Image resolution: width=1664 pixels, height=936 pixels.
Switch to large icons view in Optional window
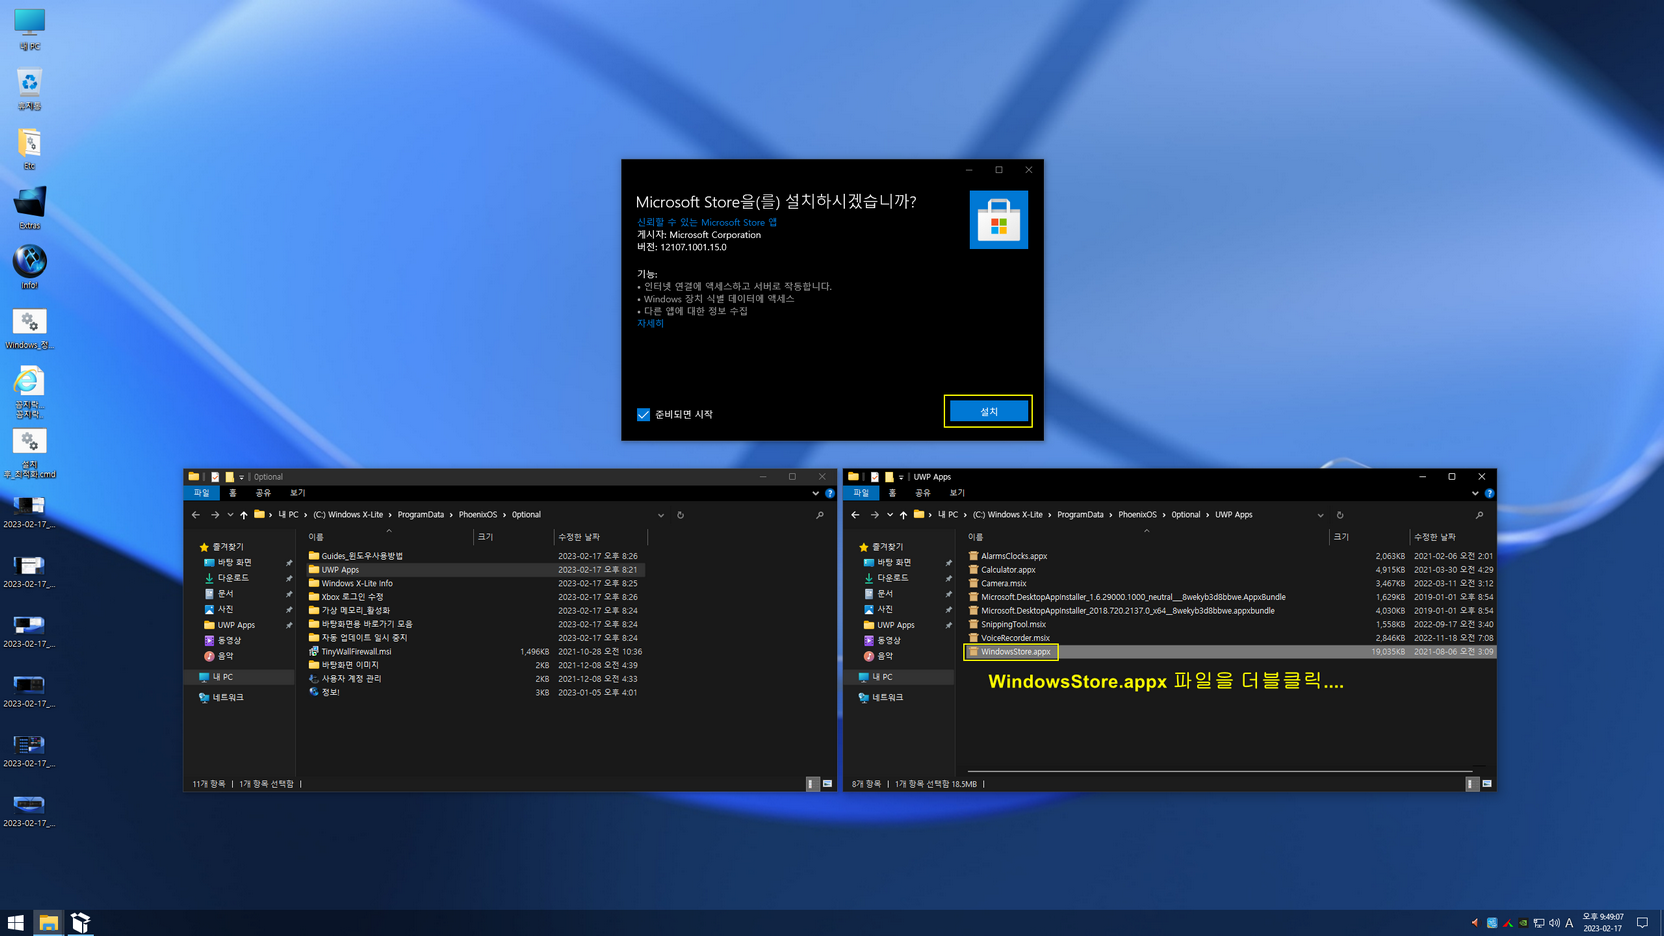pos(827,784)
